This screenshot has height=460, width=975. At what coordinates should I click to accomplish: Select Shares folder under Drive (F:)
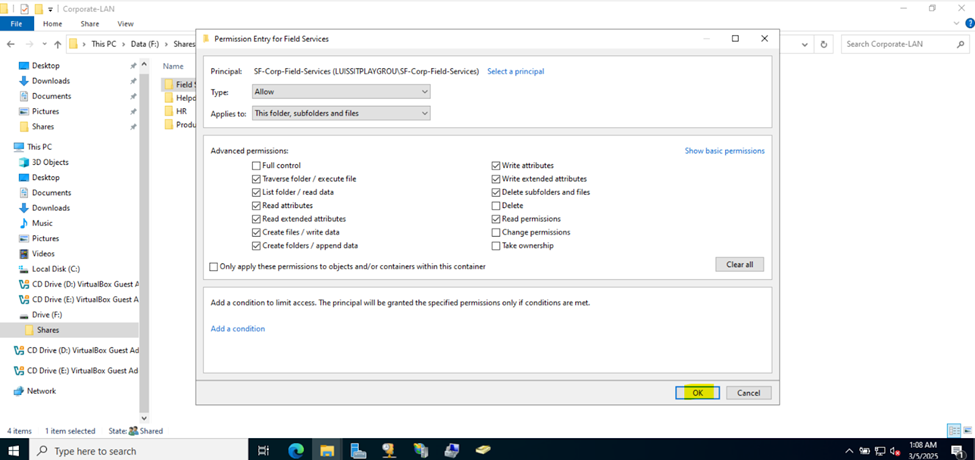(47, 330)
